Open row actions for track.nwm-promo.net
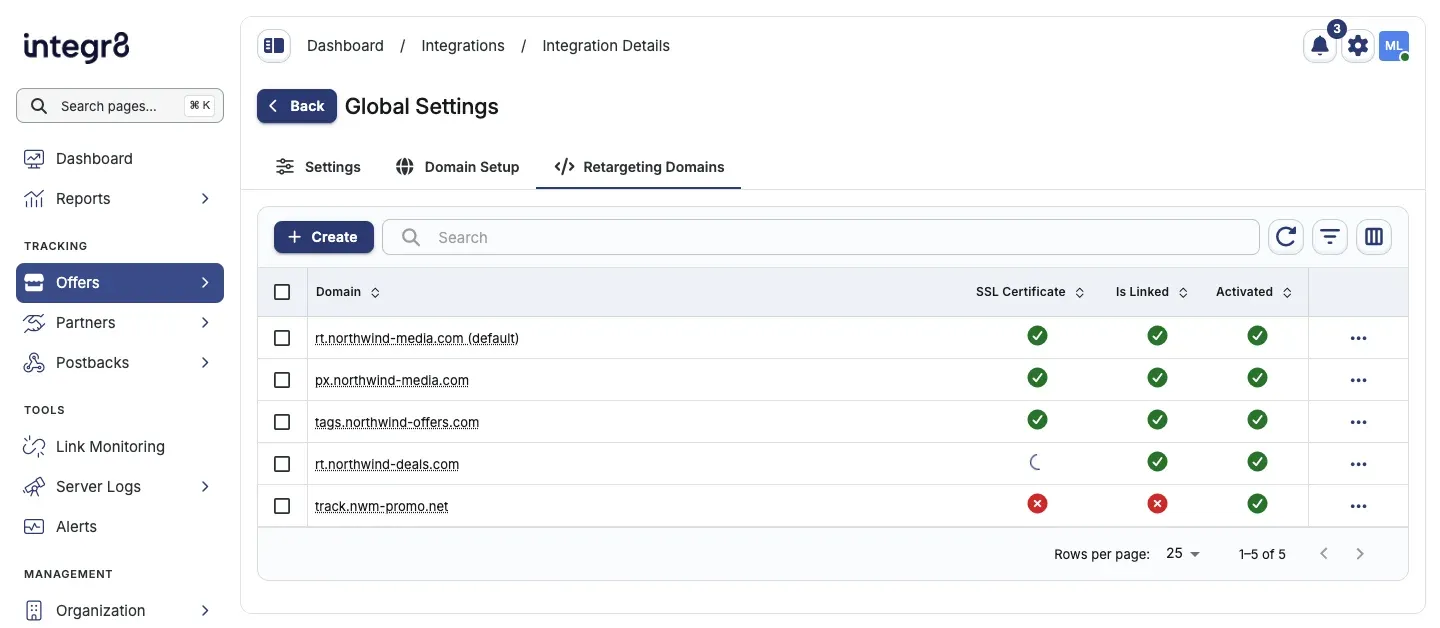 point(1358,506)
